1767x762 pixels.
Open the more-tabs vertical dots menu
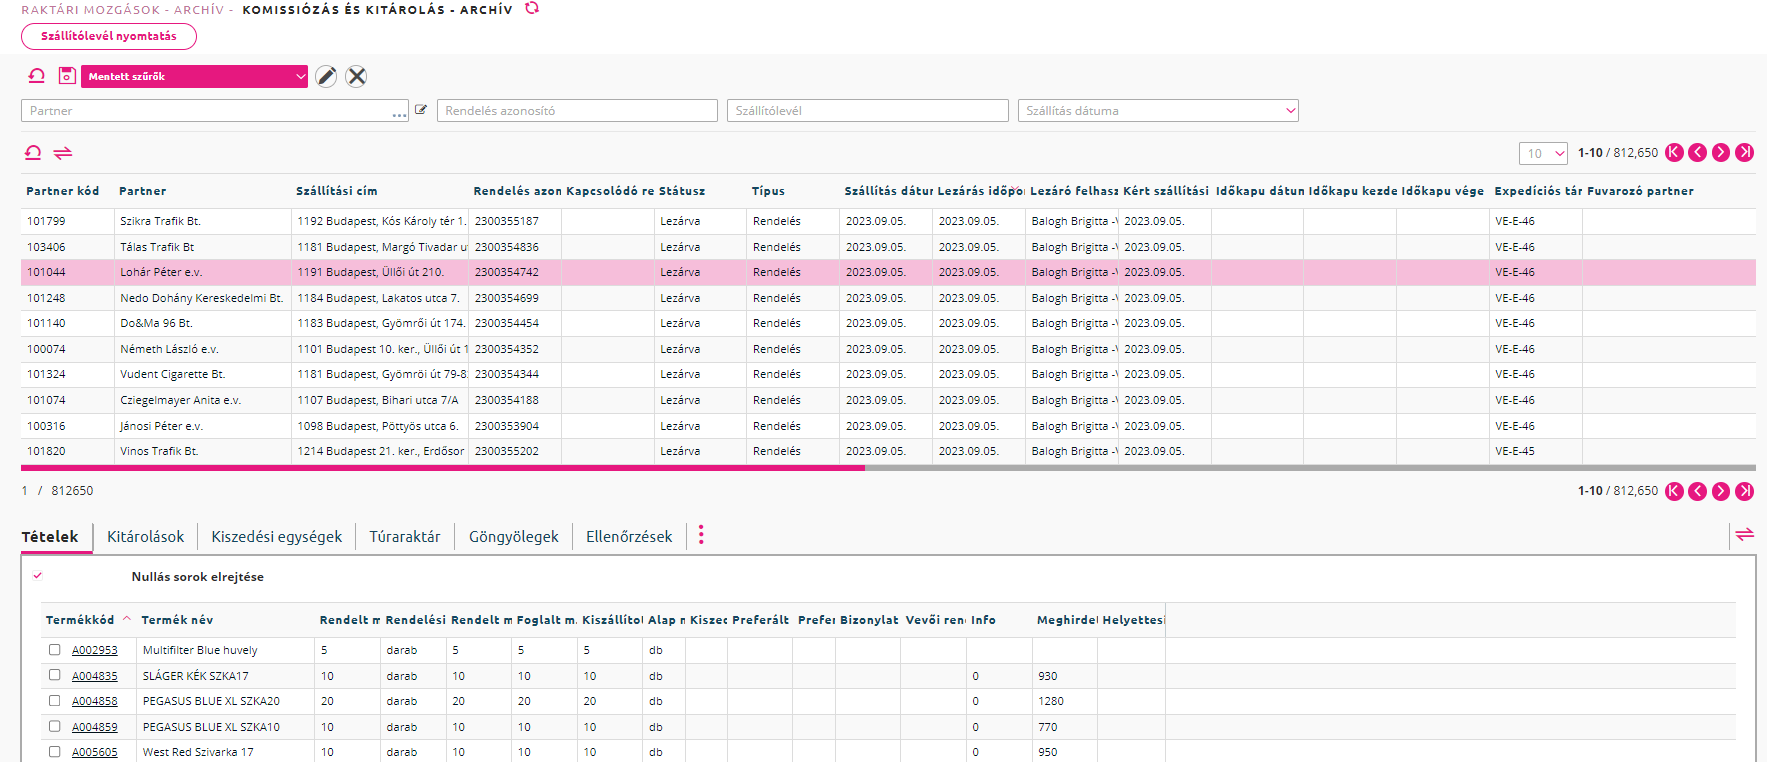tap(701, 535)
